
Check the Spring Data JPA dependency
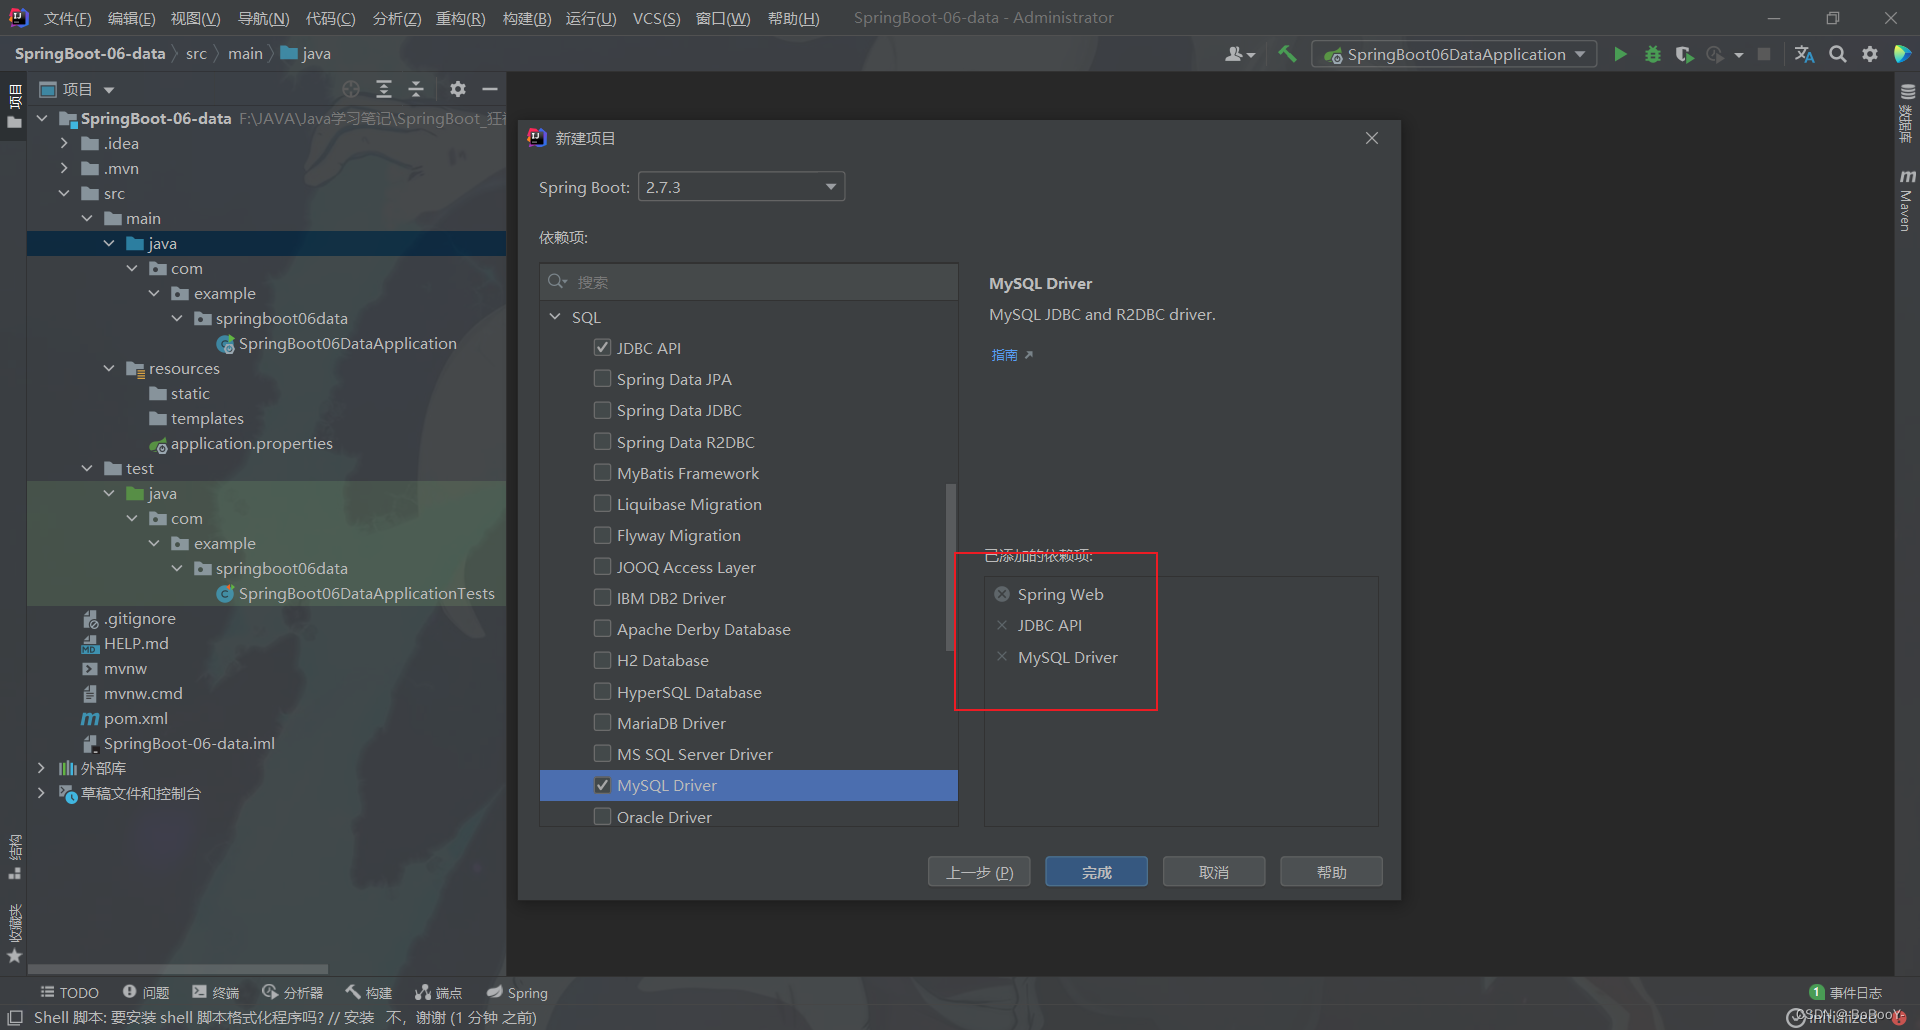tap(602, 378)
